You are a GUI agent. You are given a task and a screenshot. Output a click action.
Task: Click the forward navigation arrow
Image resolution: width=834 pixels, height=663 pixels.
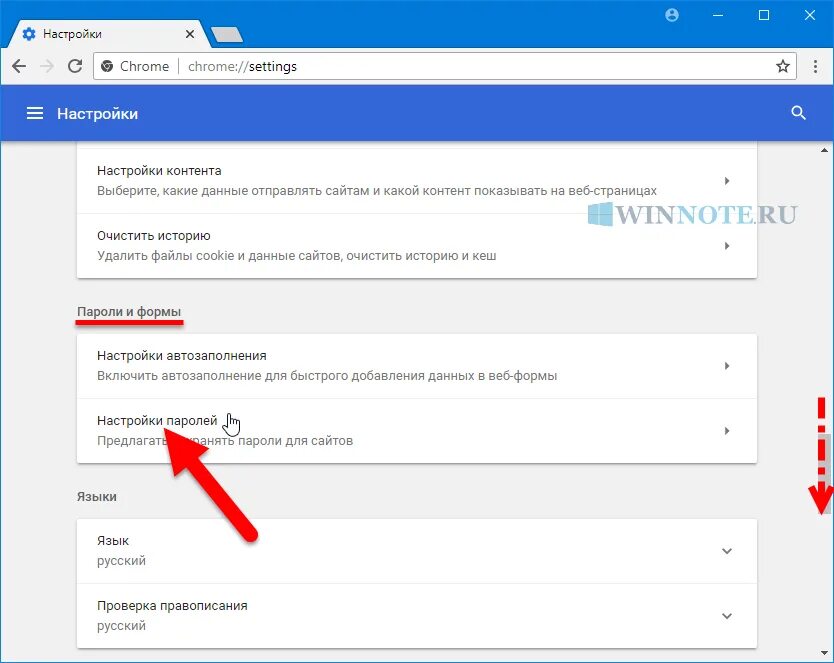[x=47, y=66]
